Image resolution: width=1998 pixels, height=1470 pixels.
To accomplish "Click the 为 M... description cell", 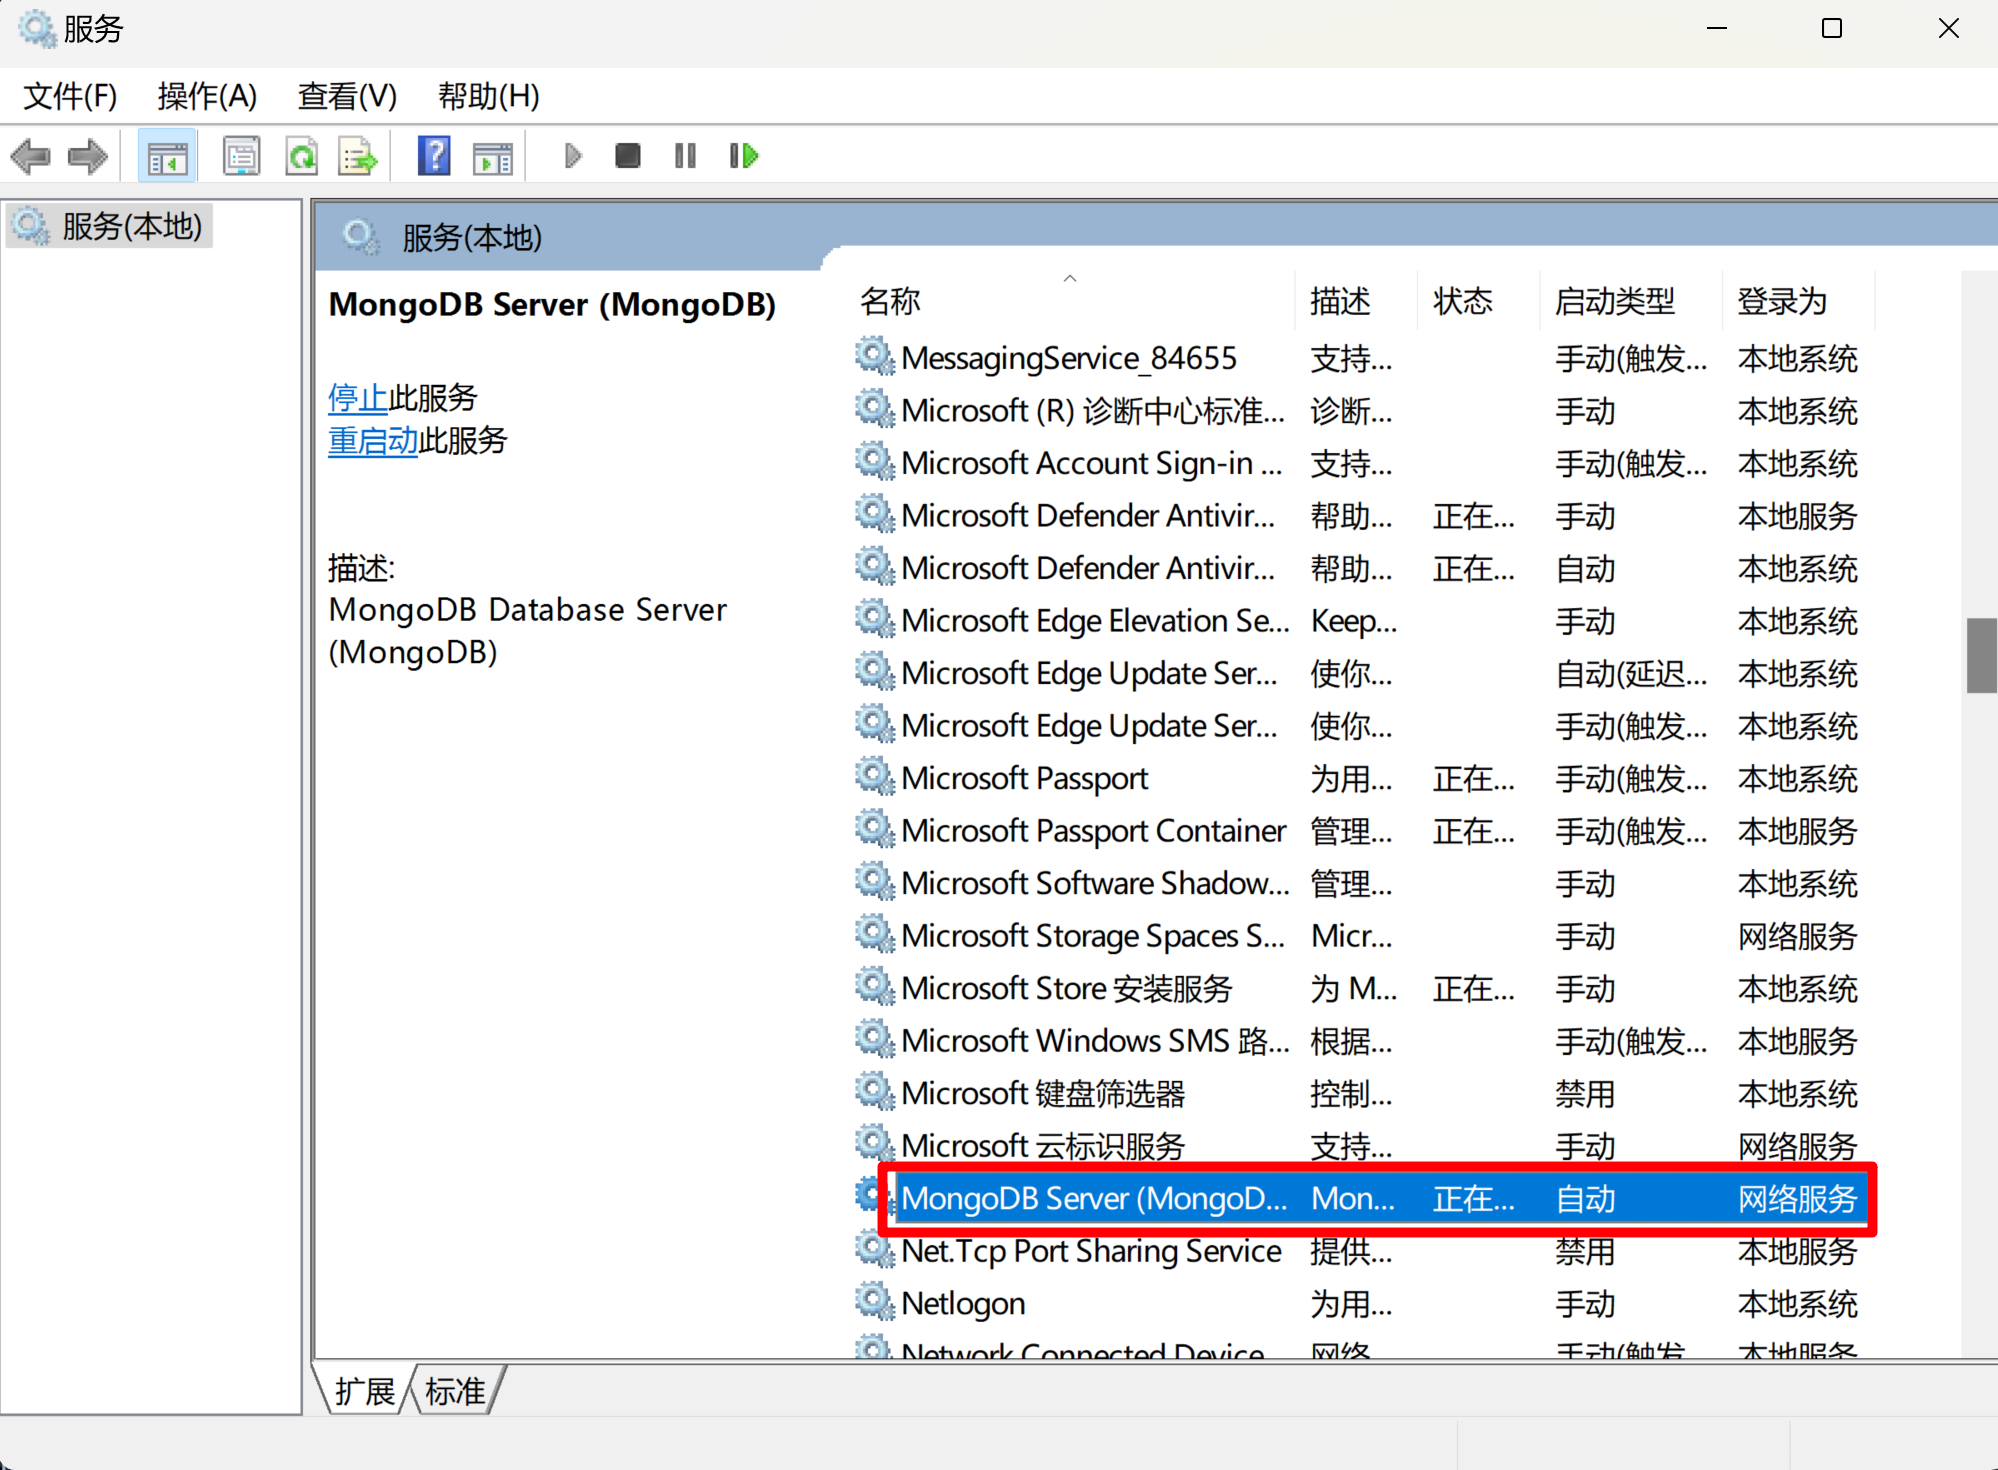I will [1354, 989].
